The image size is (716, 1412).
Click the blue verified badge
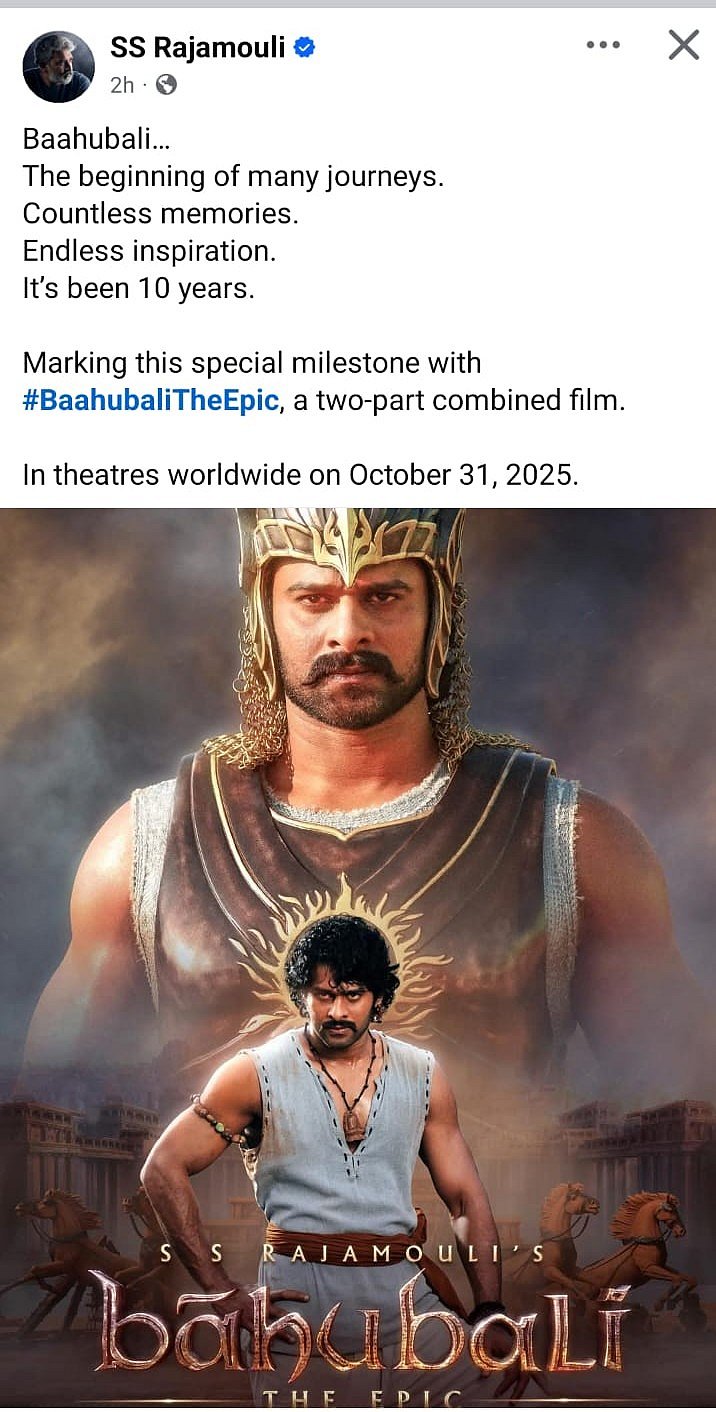point(305,47)
